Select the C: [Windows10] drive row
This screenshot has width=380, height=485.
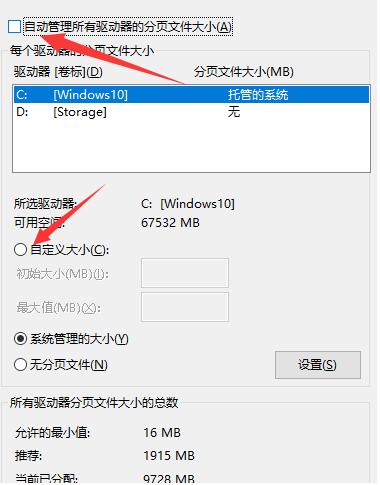coord(191,95)
